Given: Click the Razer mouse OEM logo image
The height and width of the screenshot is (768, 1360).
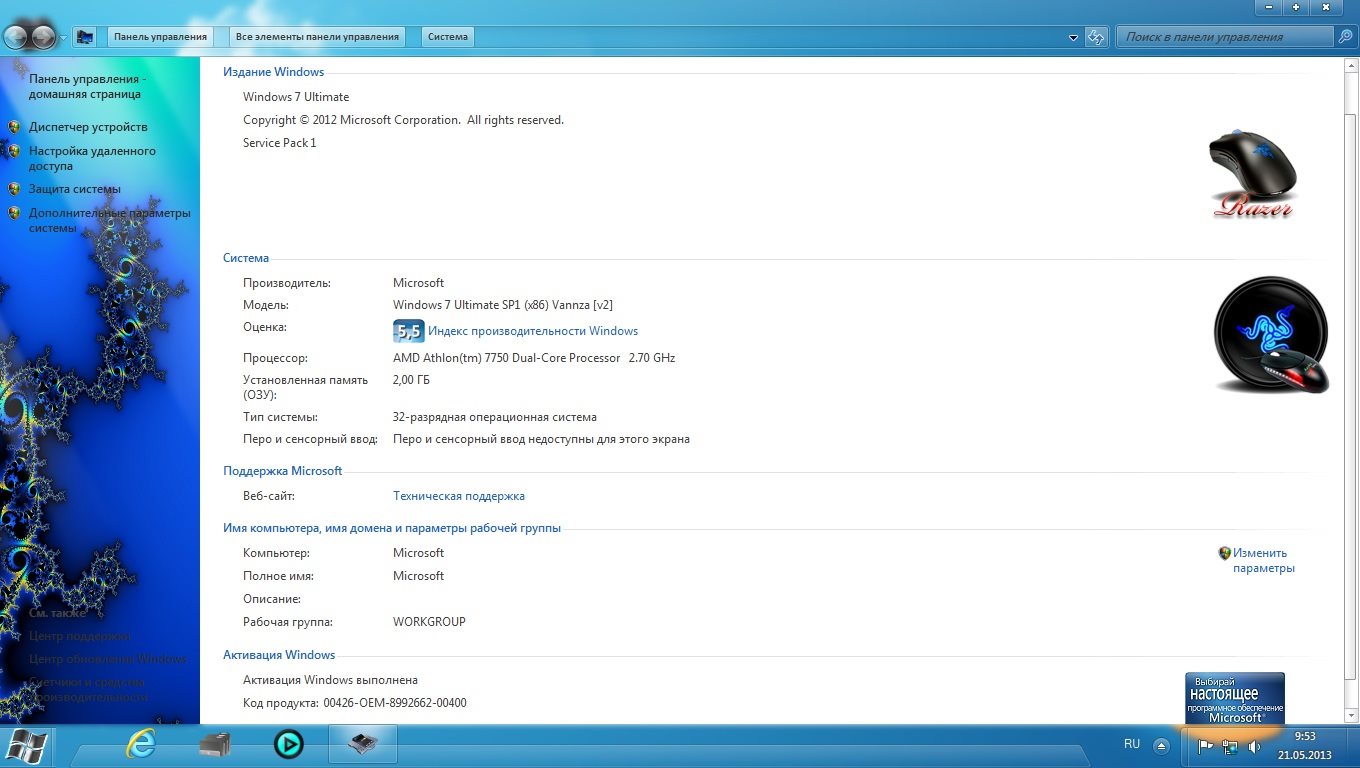Looking at the screenshot, I should point(1253,174).
